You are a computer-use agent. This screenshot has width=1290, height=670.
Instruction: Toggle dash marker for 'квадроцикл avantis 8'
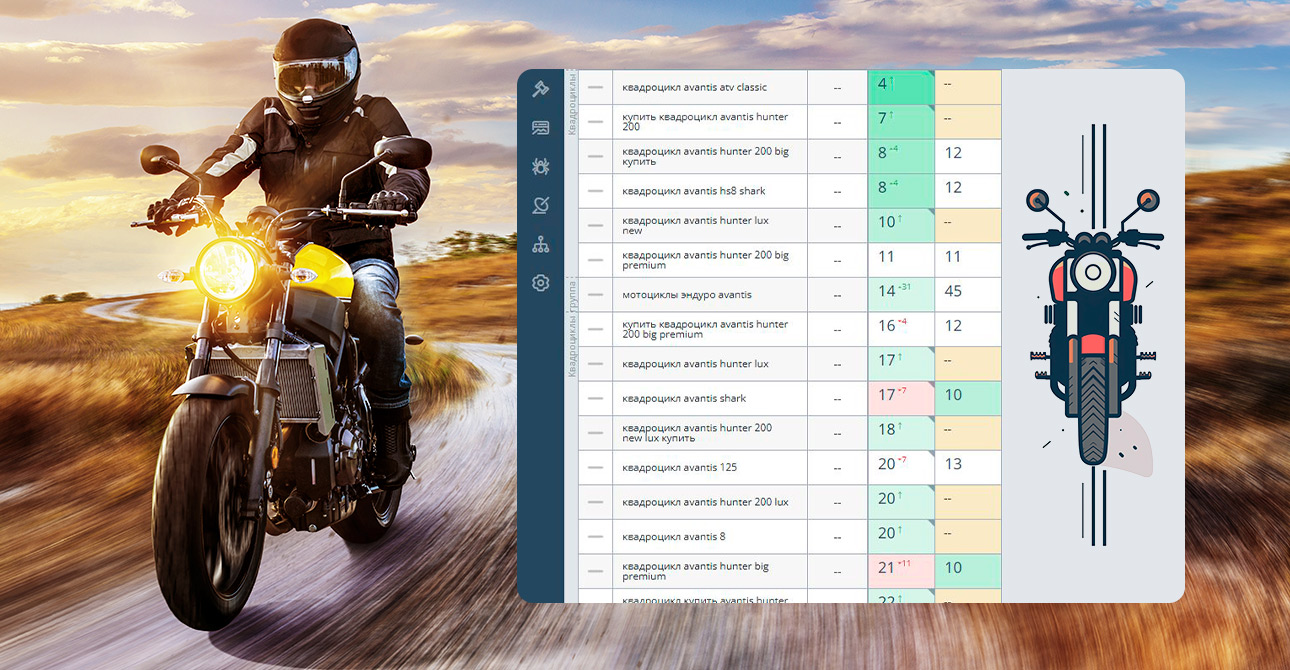tap(596, 537)
